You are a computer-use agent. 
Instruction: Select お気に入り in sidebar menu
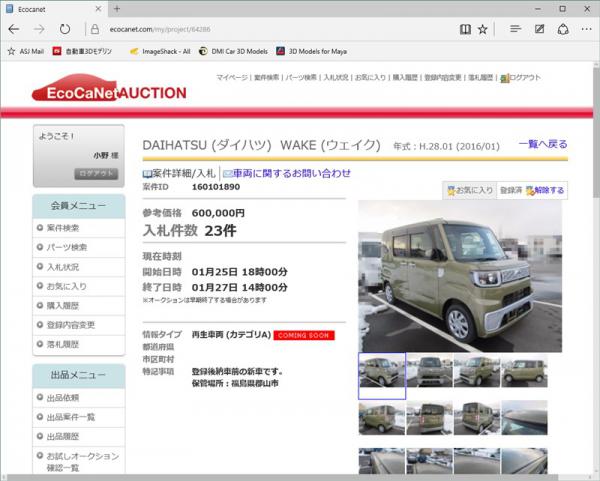[x=79, y=286]
